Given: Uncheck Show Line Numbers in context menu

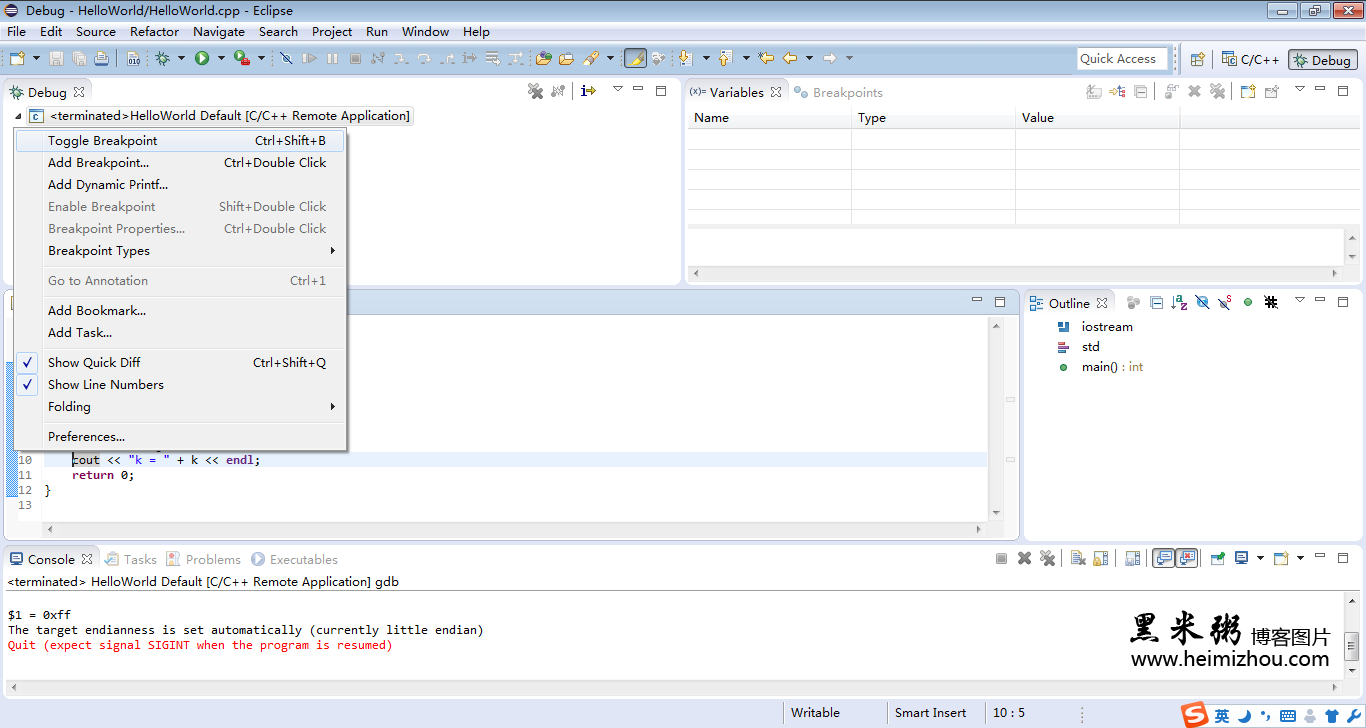Looking at the screenshot, I should point(105,385).
